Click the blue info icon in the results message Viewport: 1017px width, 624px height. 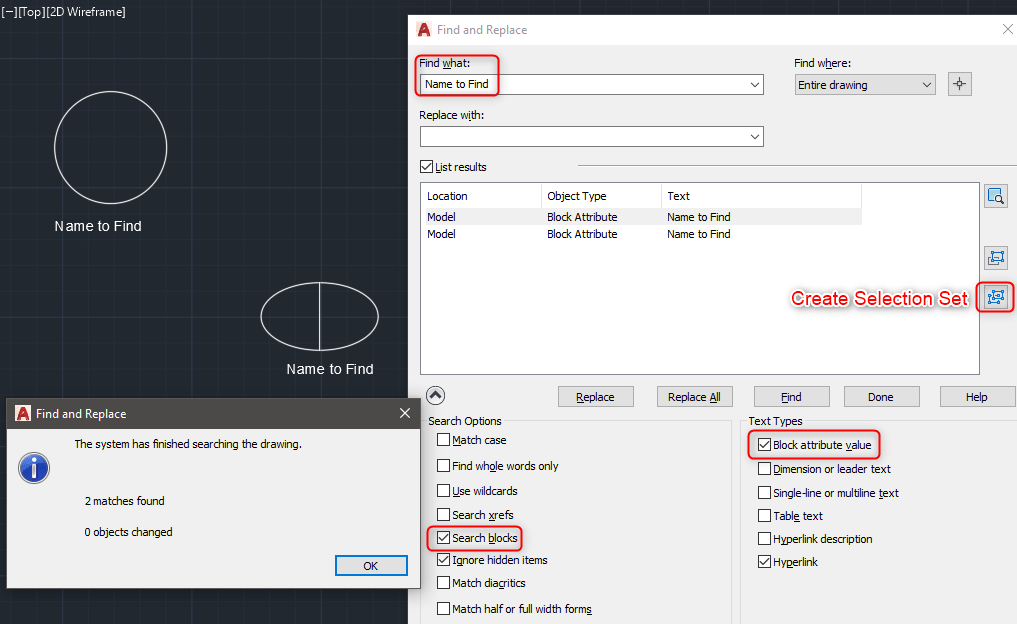[x=33, y=467]
